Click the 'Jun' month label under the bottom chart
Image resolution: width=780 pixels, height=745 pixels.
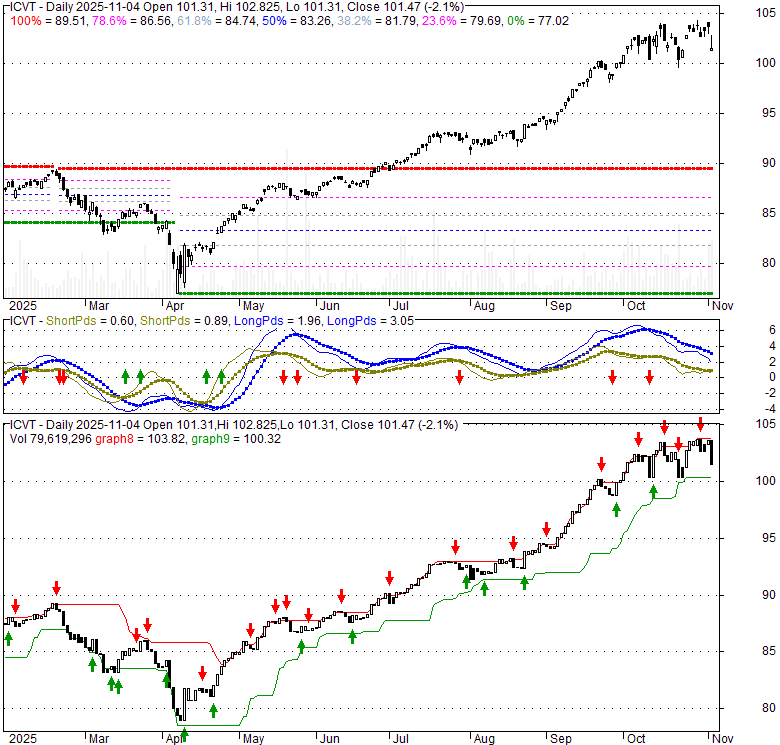pyautogui.click(x=329, y=739)
